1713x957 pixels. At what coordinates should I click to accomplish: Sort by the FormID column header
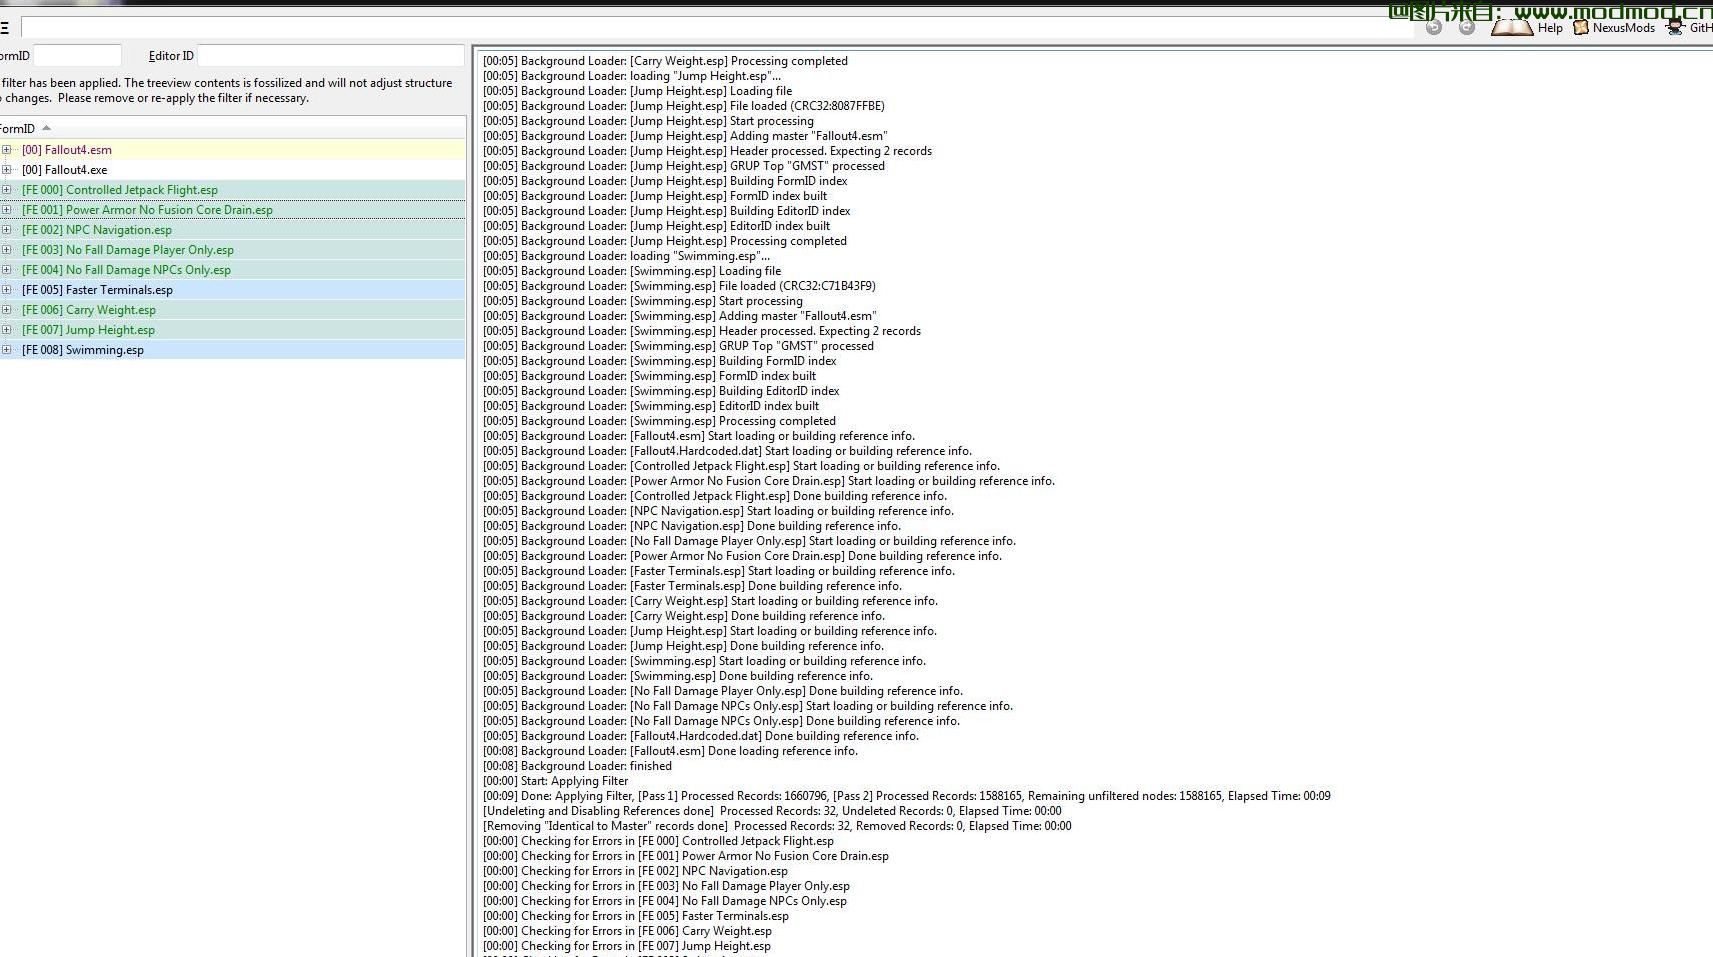[x=232, y=128]
